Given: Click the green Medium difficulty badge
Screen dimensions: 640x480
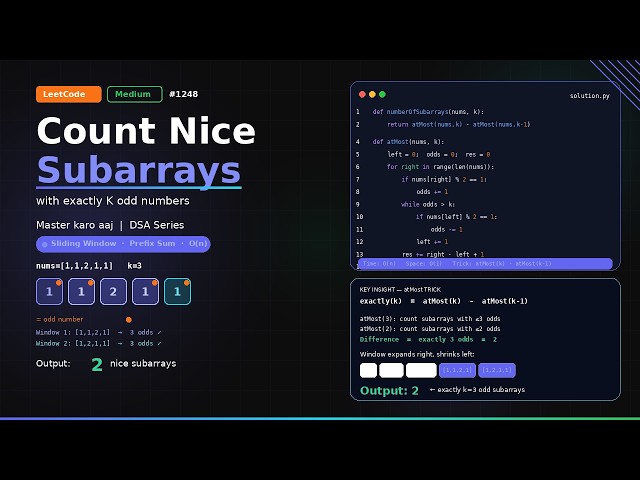Looking at the screenshot, I should 135,94.
